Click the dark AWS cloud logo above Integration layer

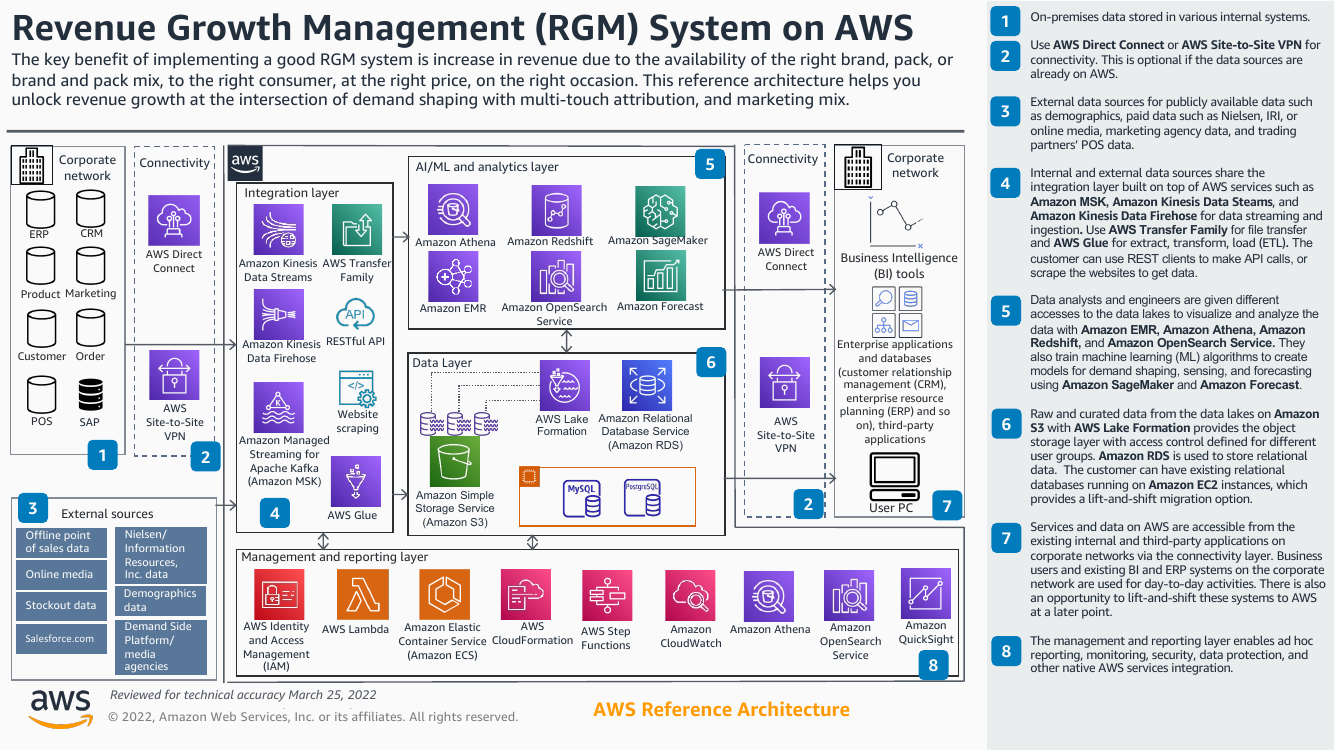pos(245,163)
